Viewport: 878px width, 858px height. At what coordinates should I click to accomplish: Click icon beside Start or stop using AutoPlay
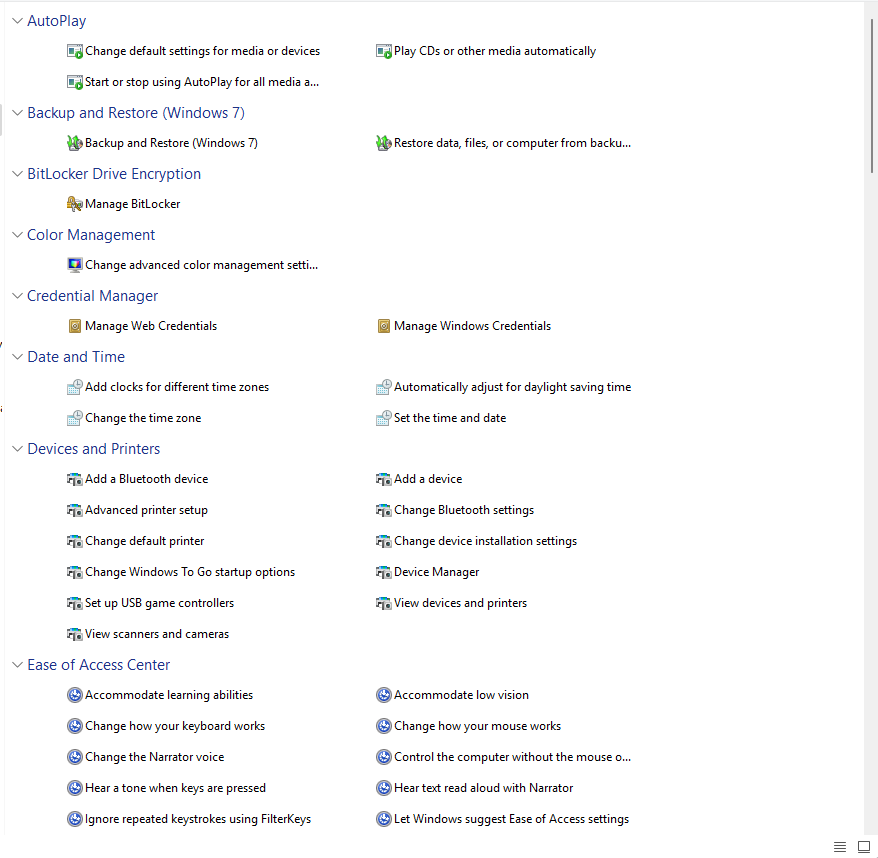[x=74, y=82]
